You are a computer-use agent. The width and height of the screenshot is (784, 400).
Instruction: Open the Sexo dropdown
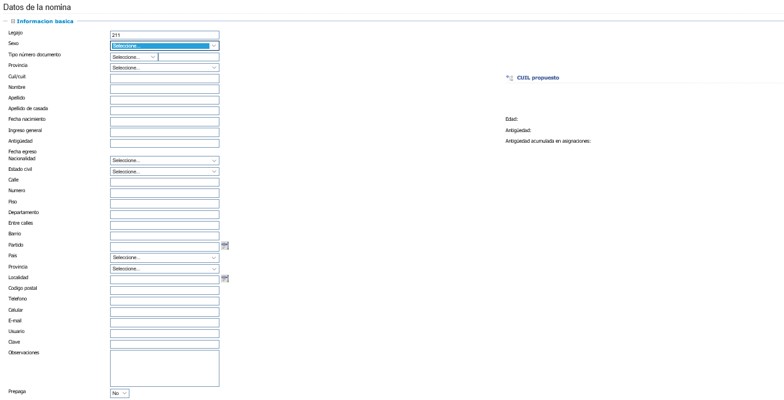coord(164,46)
